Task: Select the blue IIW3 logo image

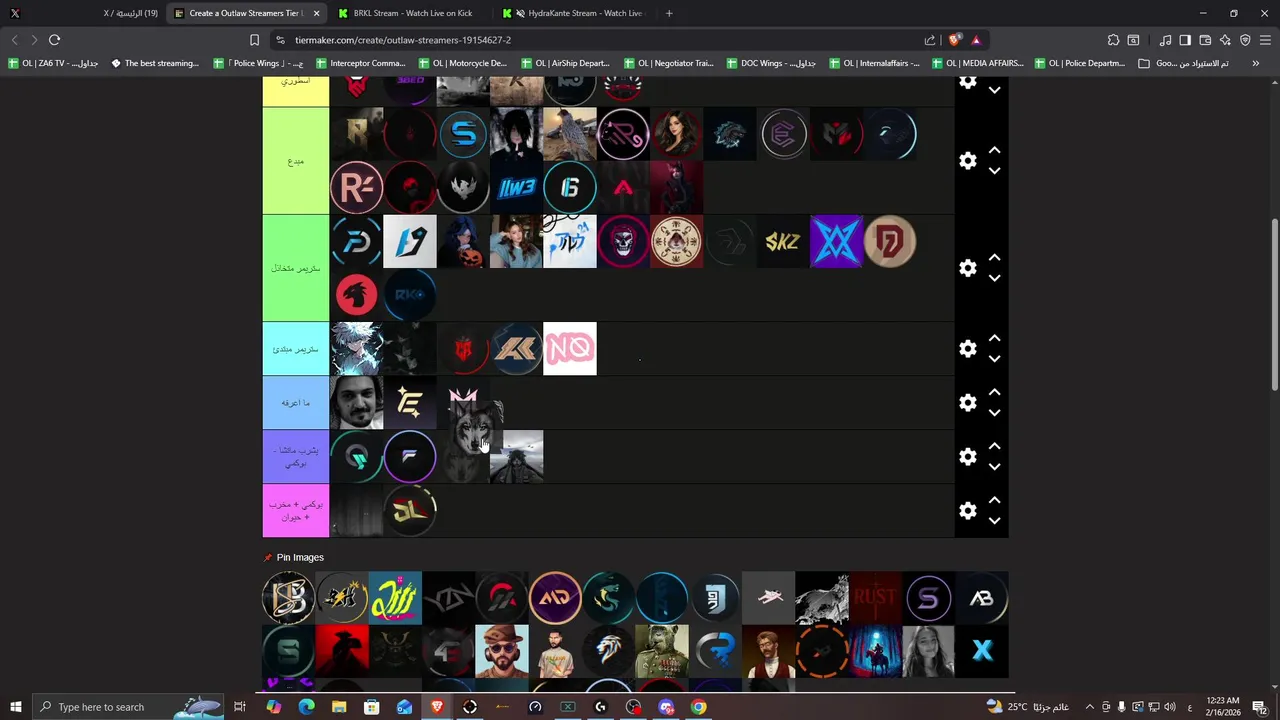Action: (x=517, y=188)
